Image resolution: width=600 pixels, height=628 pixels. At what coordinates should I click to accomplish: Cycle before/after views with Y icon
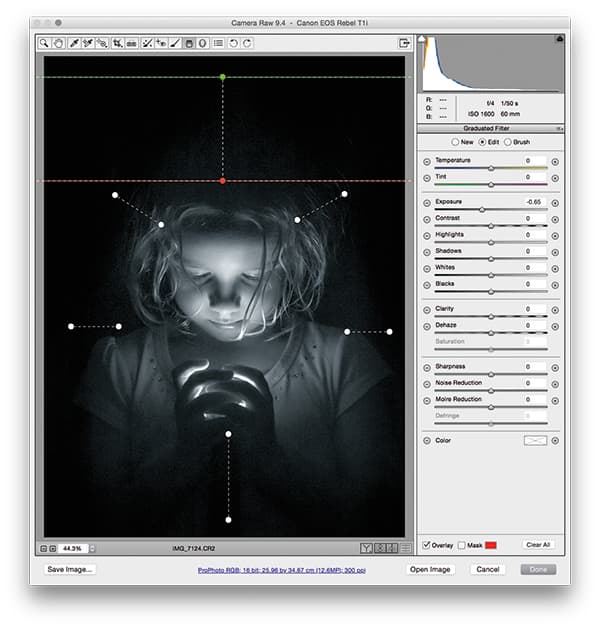pos(366,548)
